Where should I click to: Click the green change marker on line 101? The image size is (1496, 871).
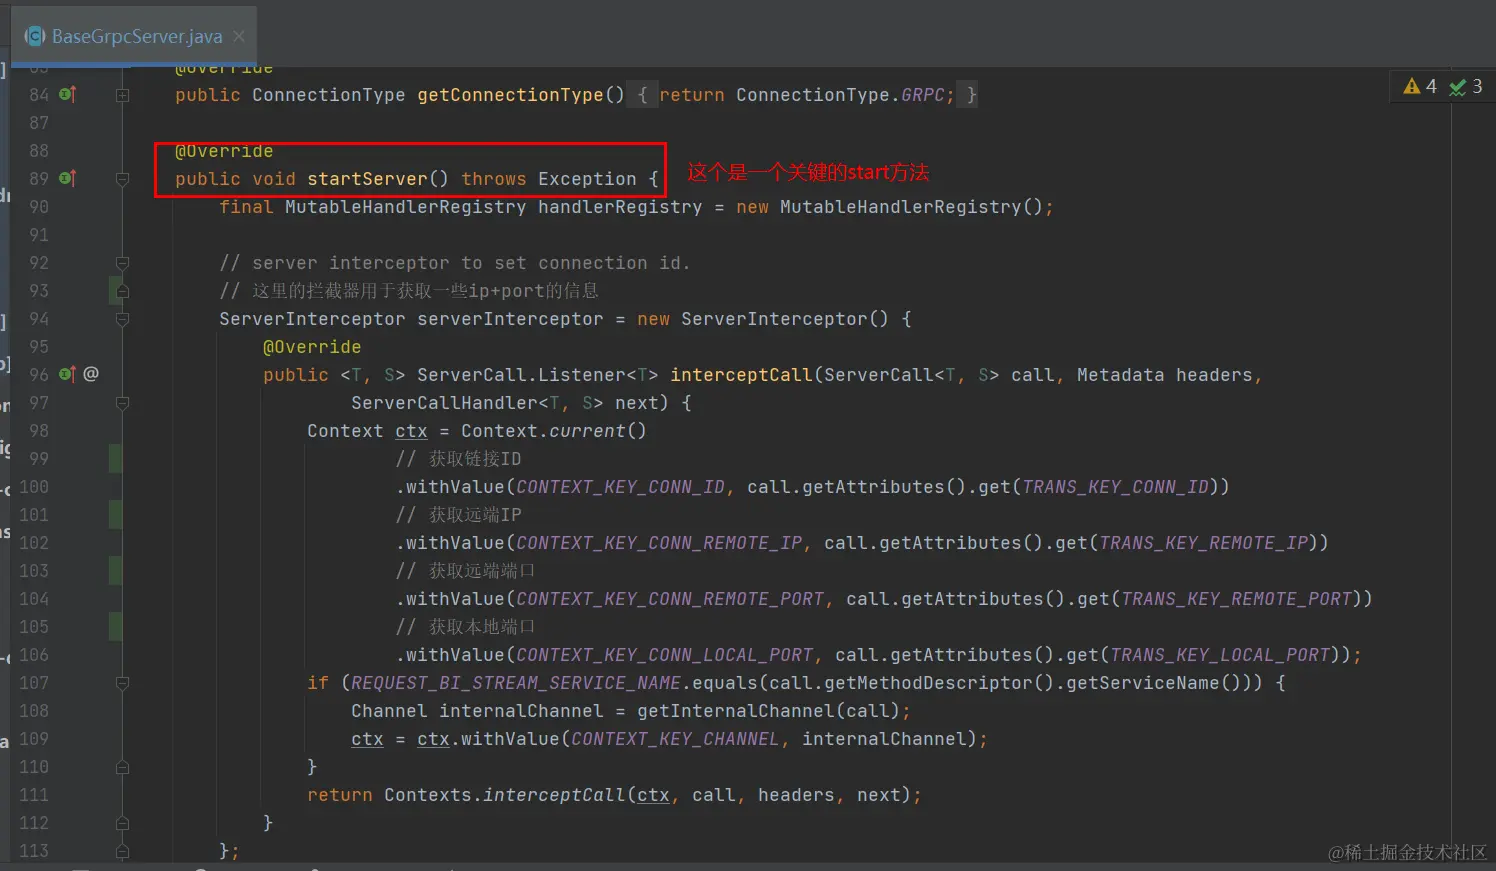115,515
